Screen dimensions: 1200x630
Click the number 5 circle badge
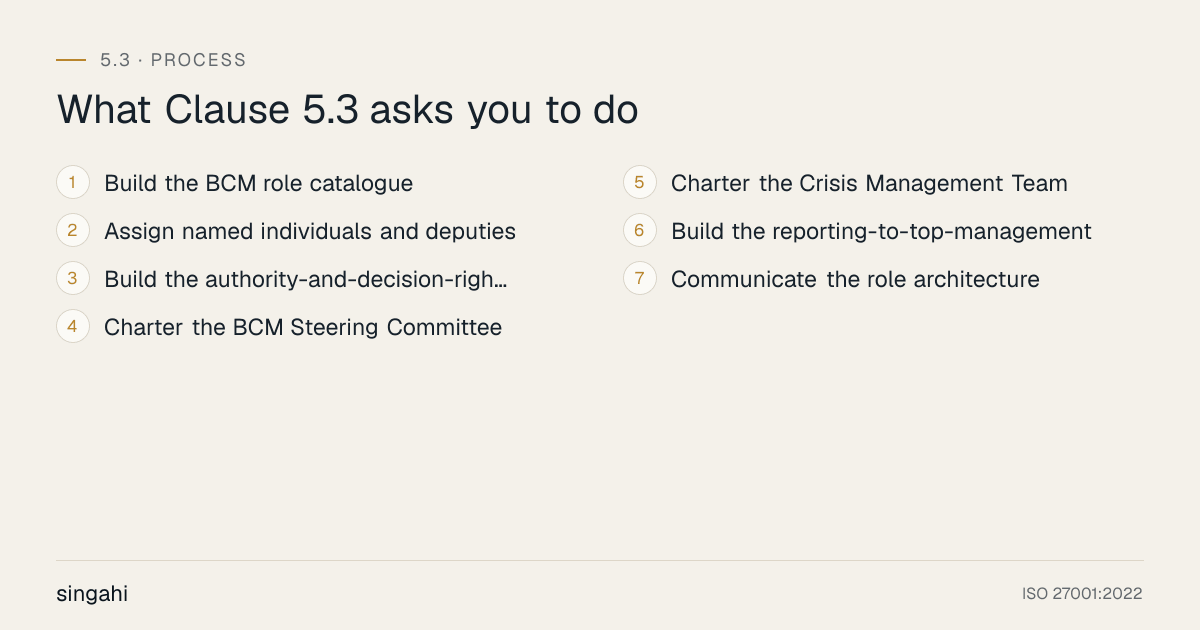click(640, 183)
